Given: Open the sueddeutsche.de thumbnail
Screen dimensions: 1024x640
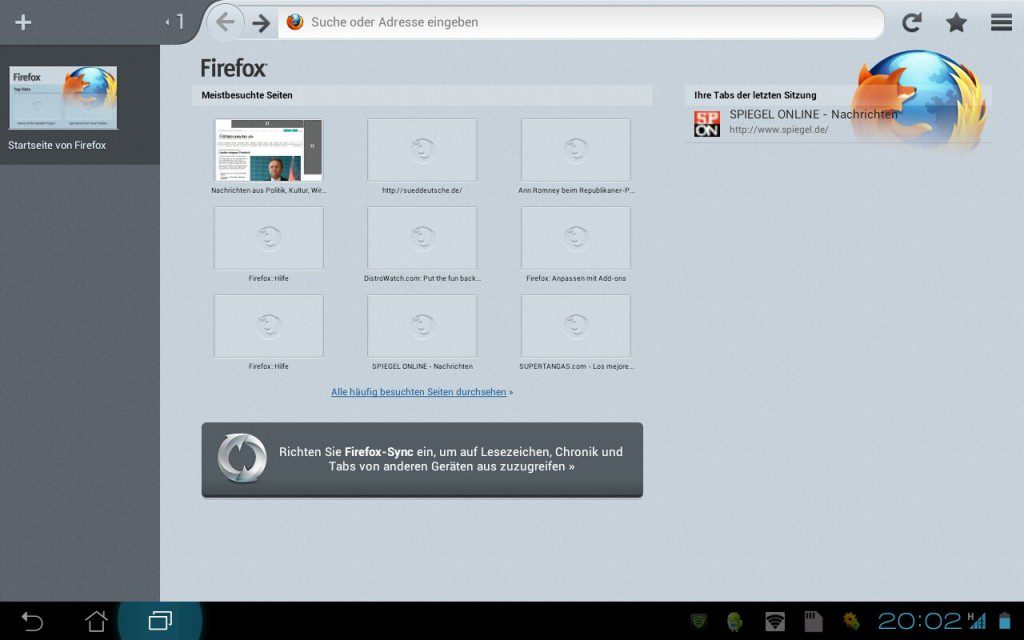Looking at the screenshot, I should click(422, 150).
